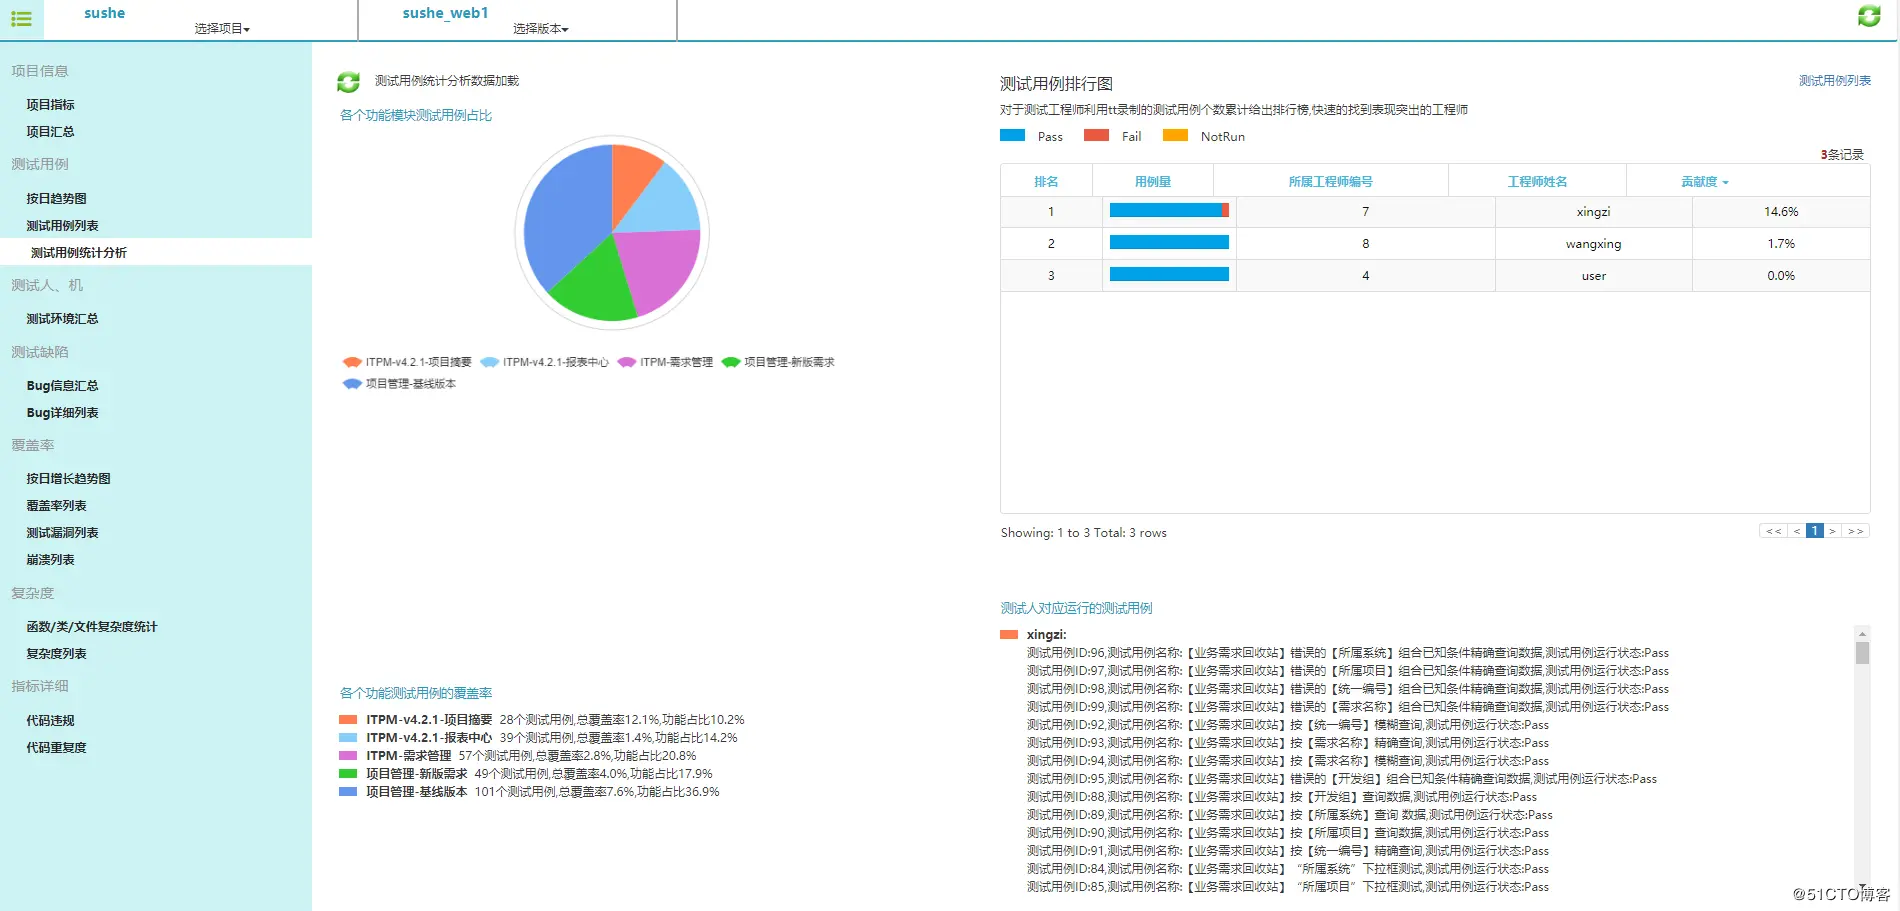This screenshot has width=1900, height=911.
Task: Click the red Fail legend swatch
Action: pos(1096,135)
